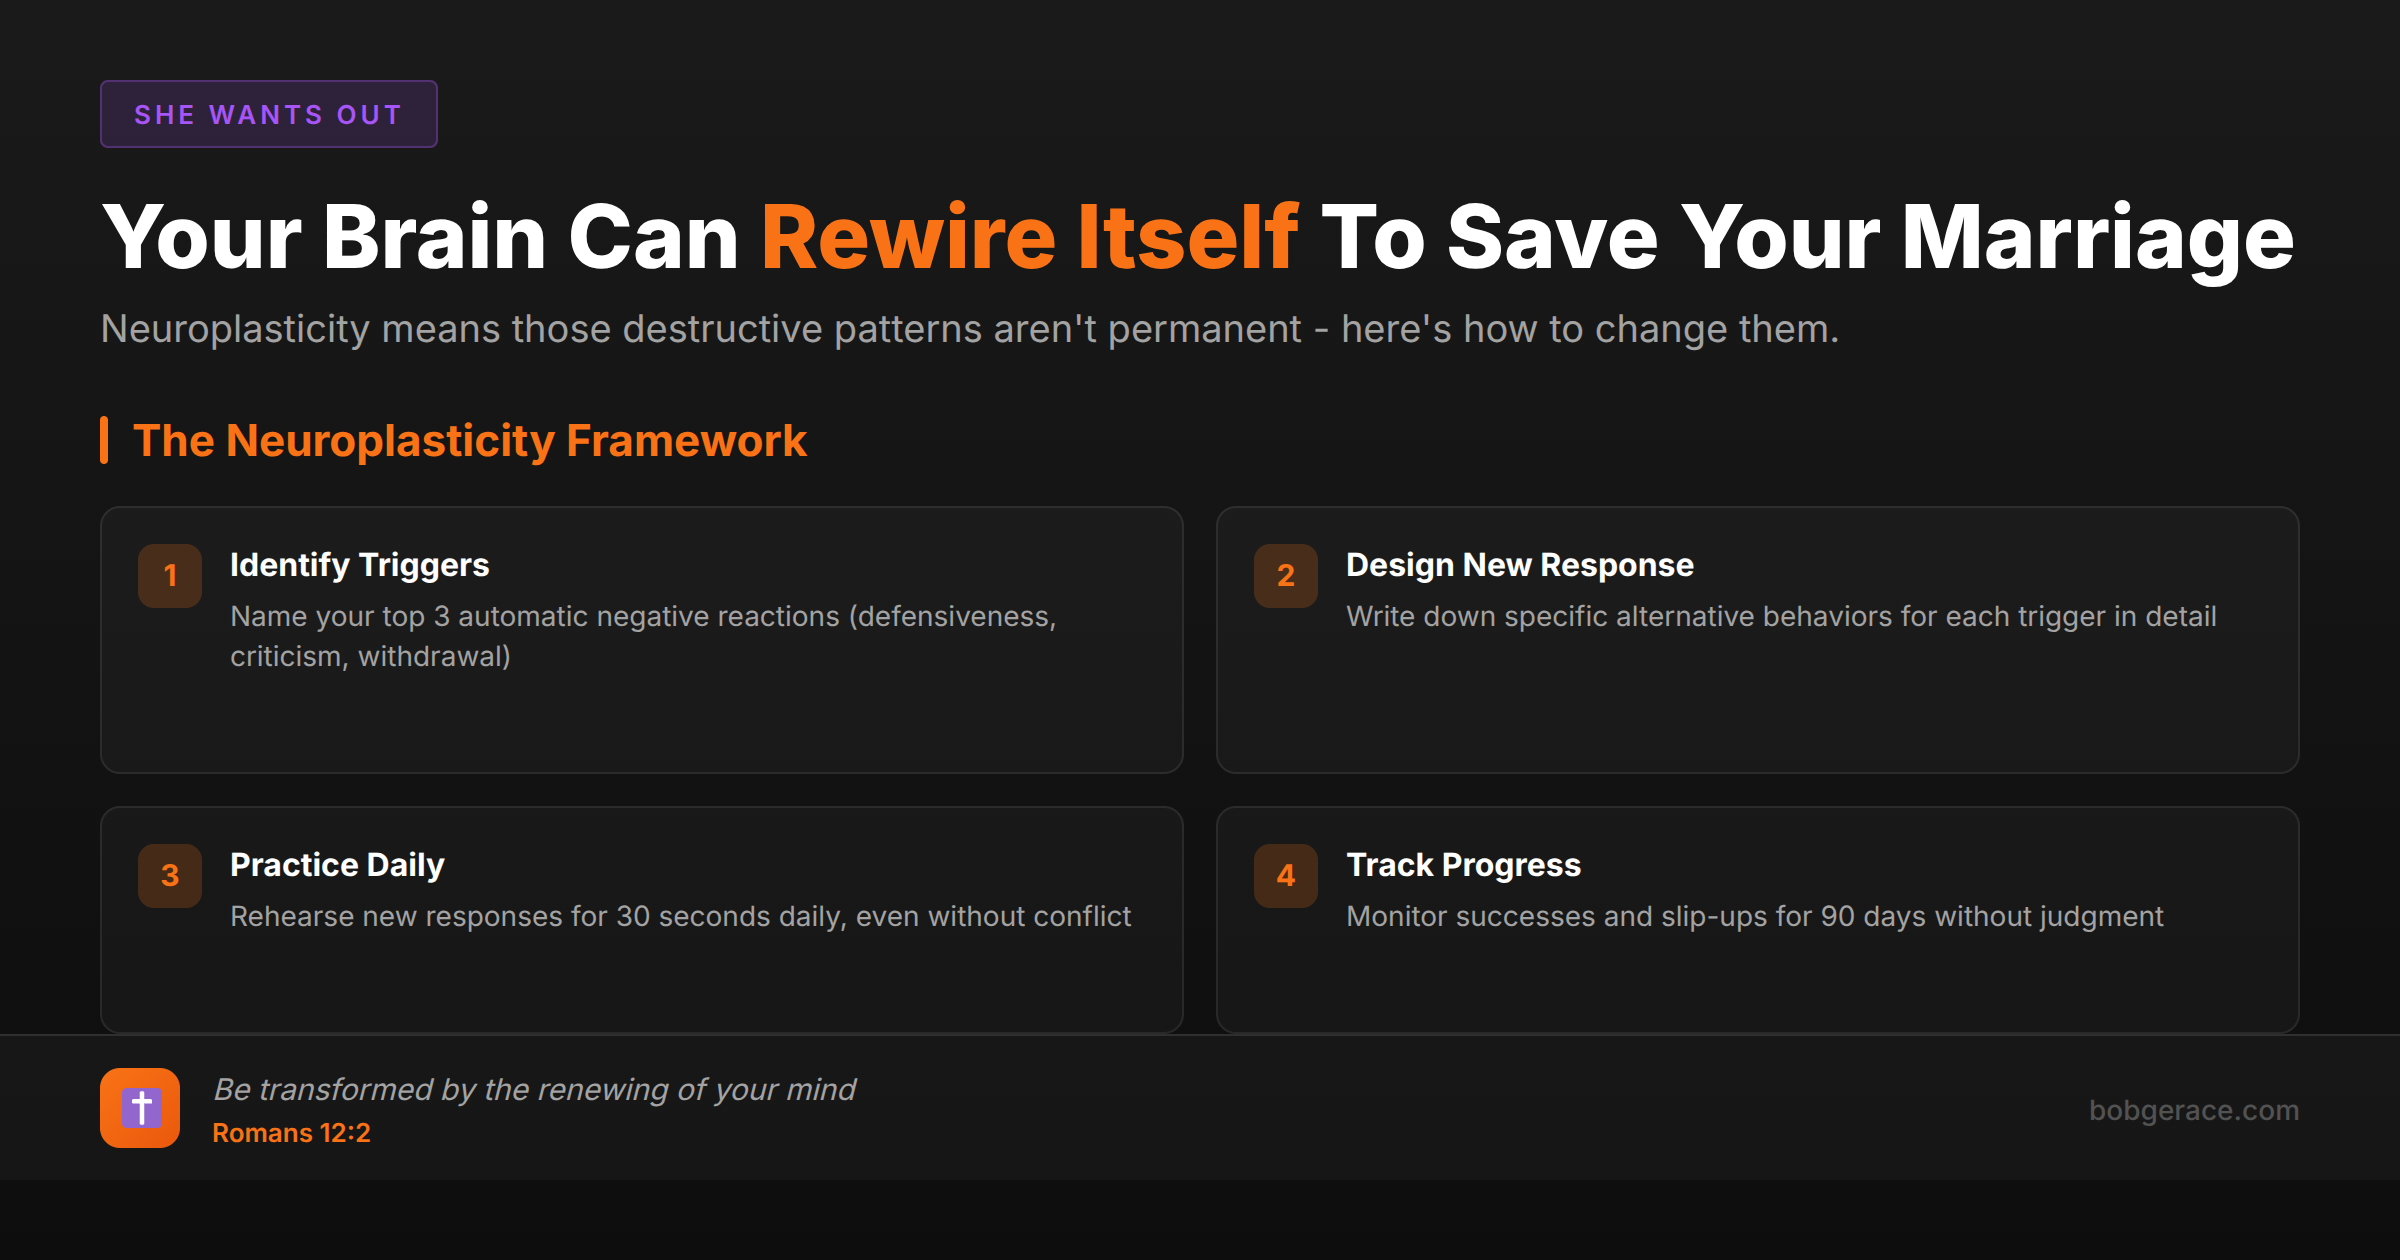Click the SHE WANTS OUT badge
This screenshot has height=1260, width=2400.
tap(268, 114)
